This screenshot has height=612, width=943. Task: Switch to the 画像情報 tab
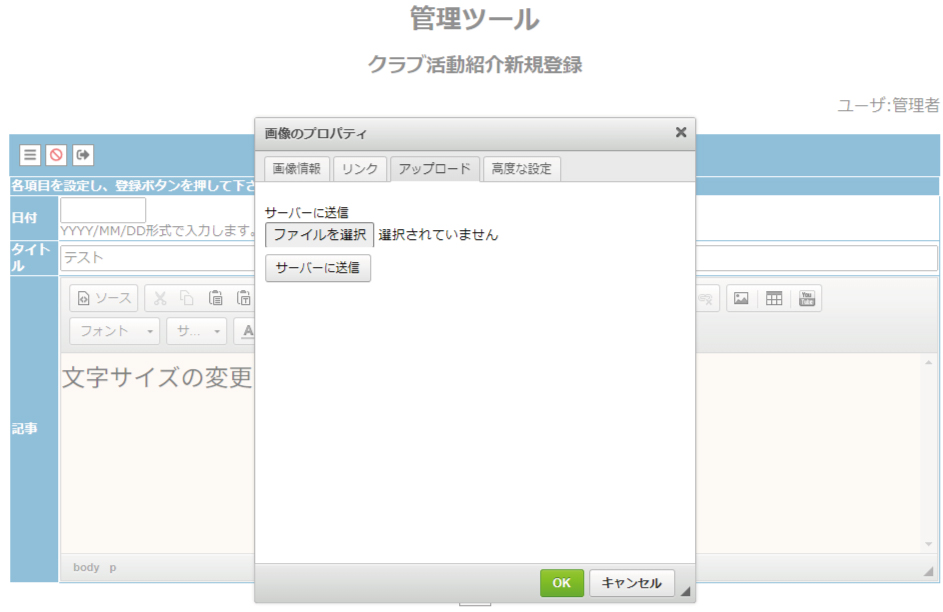[297, 169]
